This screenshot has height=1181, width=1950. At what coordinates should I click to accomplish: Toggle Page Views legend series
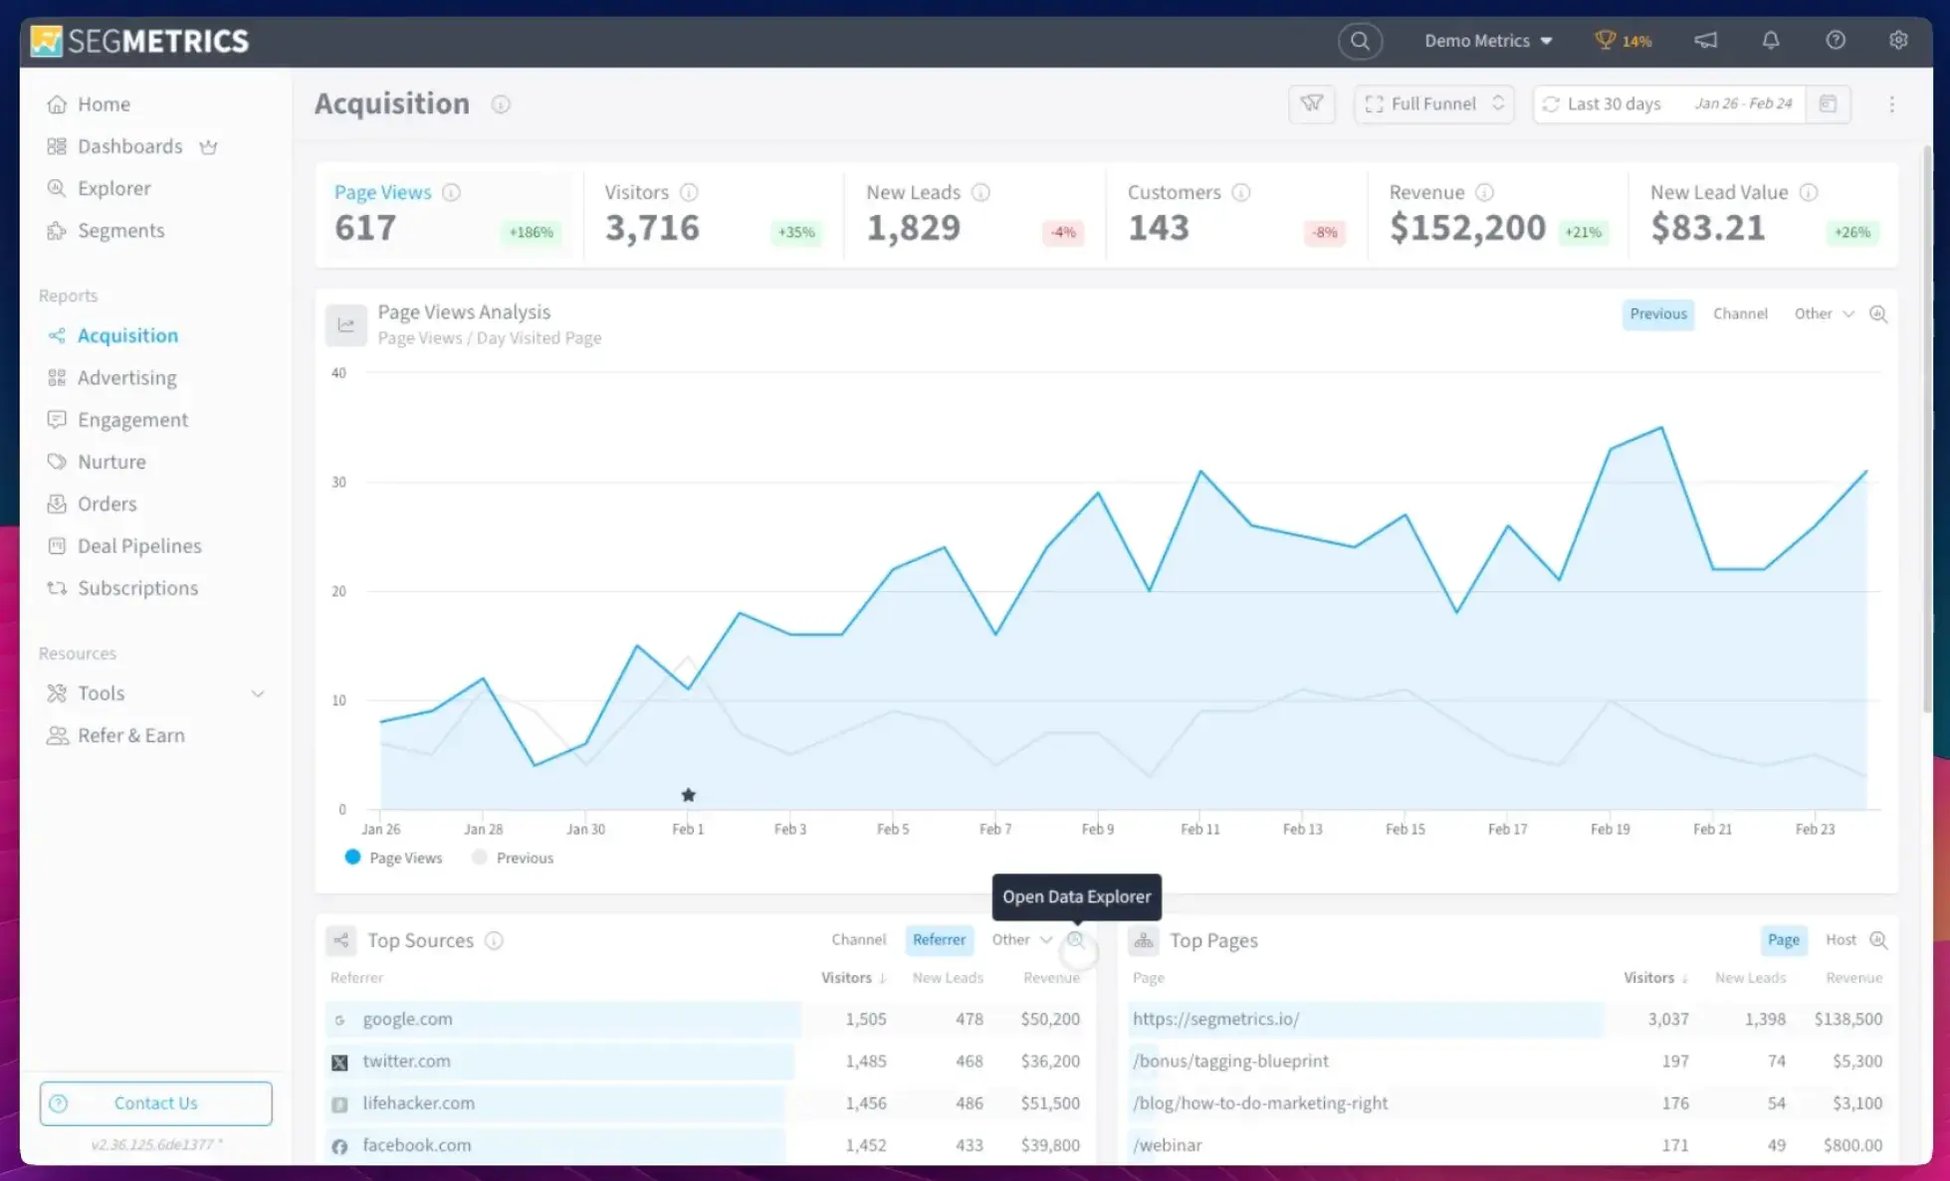pos(393,858)
